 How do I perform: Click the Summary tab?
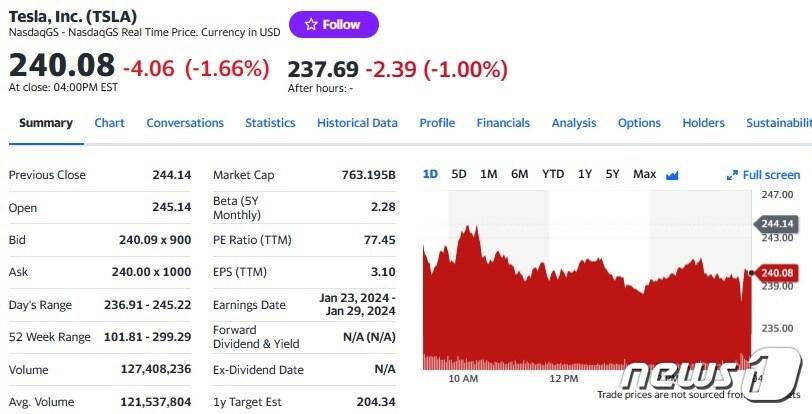coord(46,123)
